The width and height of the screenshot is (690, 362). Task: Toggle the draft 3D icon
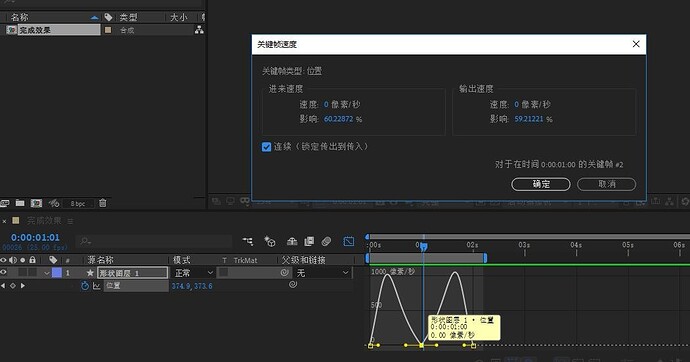269,241
